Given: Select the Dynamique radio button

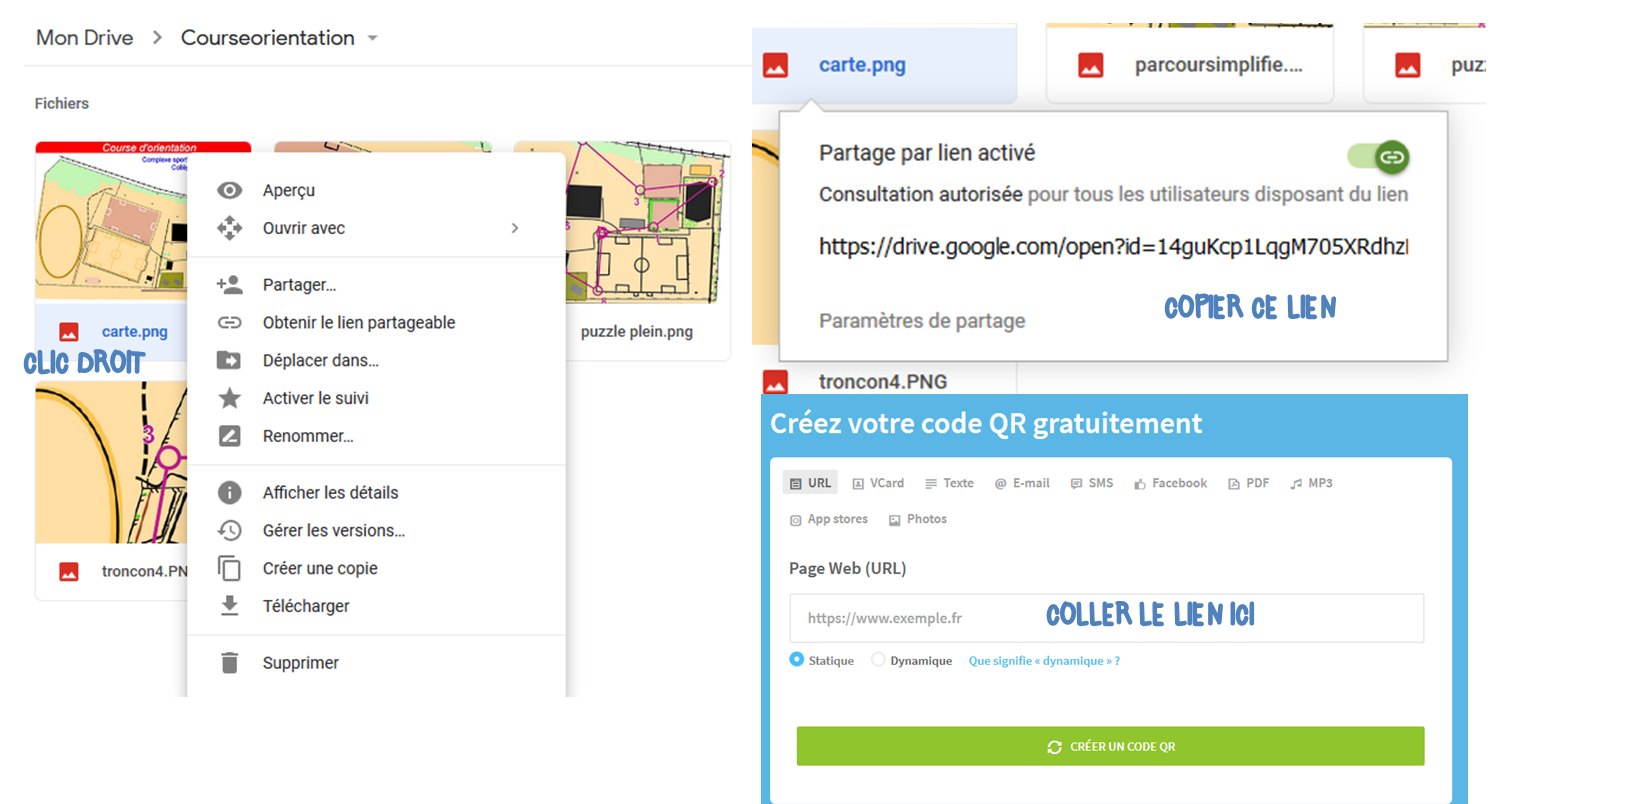Looking at the screenshot, I should (x=878, y=659).
